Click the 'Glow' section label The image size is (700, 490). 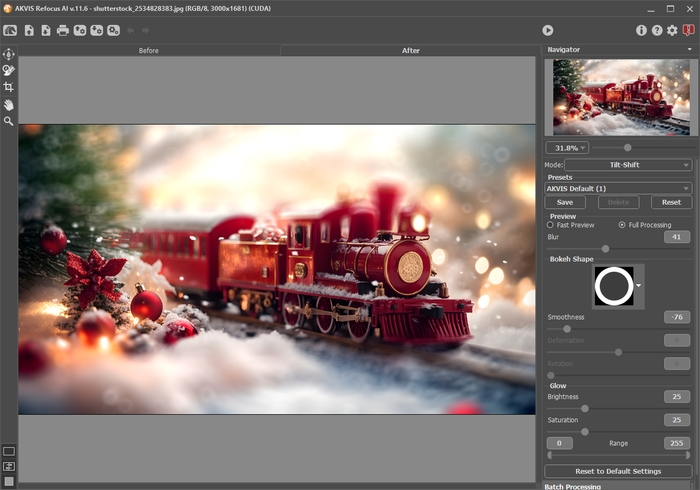coord(558,386)
